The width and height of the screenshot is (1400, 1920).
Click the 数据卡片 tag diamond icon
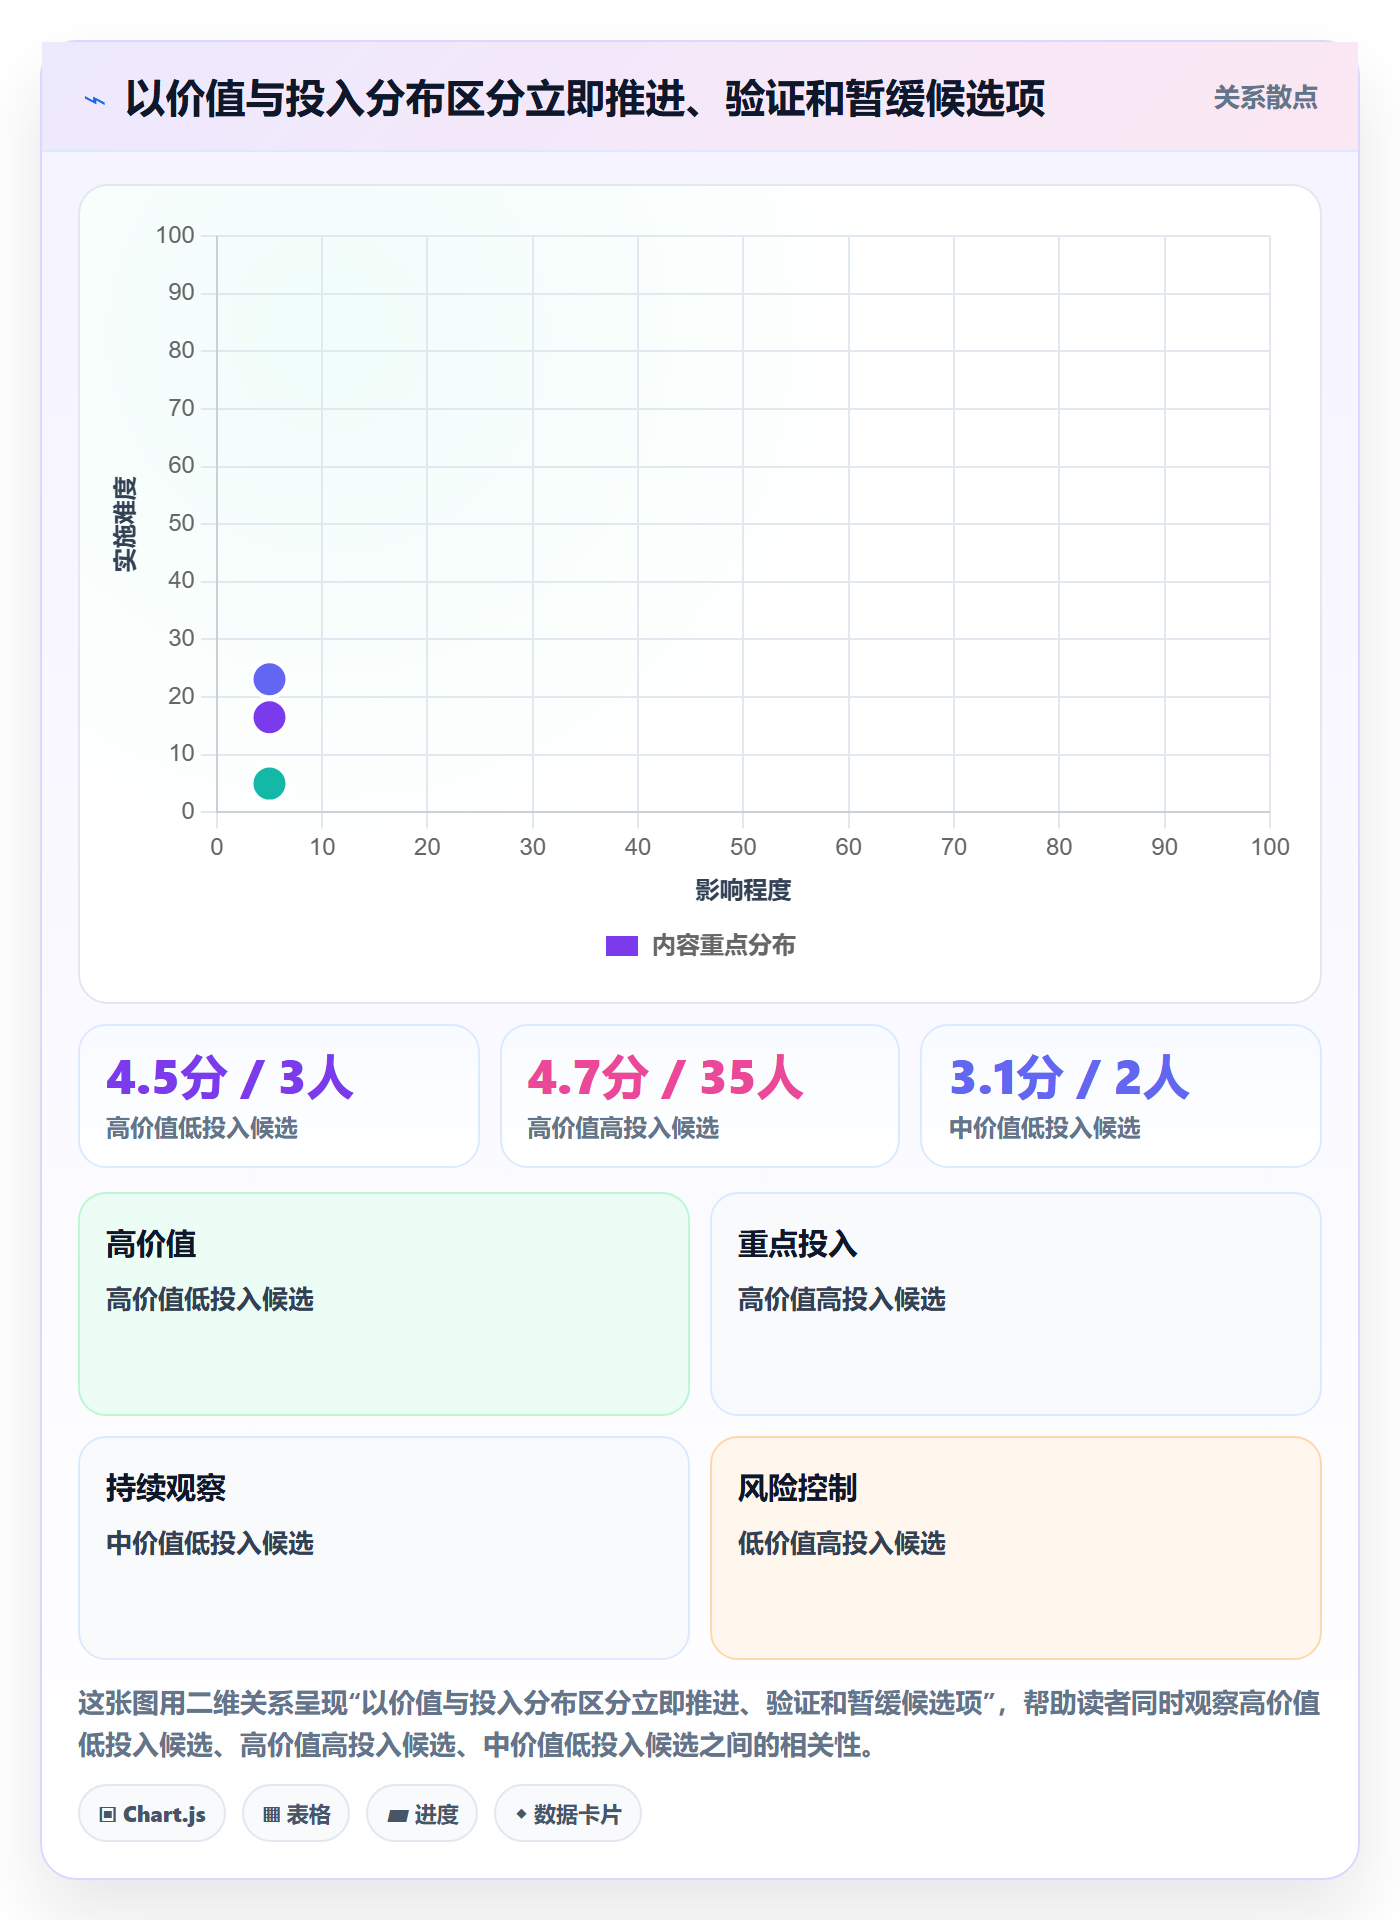click(x=521, y=1814)
